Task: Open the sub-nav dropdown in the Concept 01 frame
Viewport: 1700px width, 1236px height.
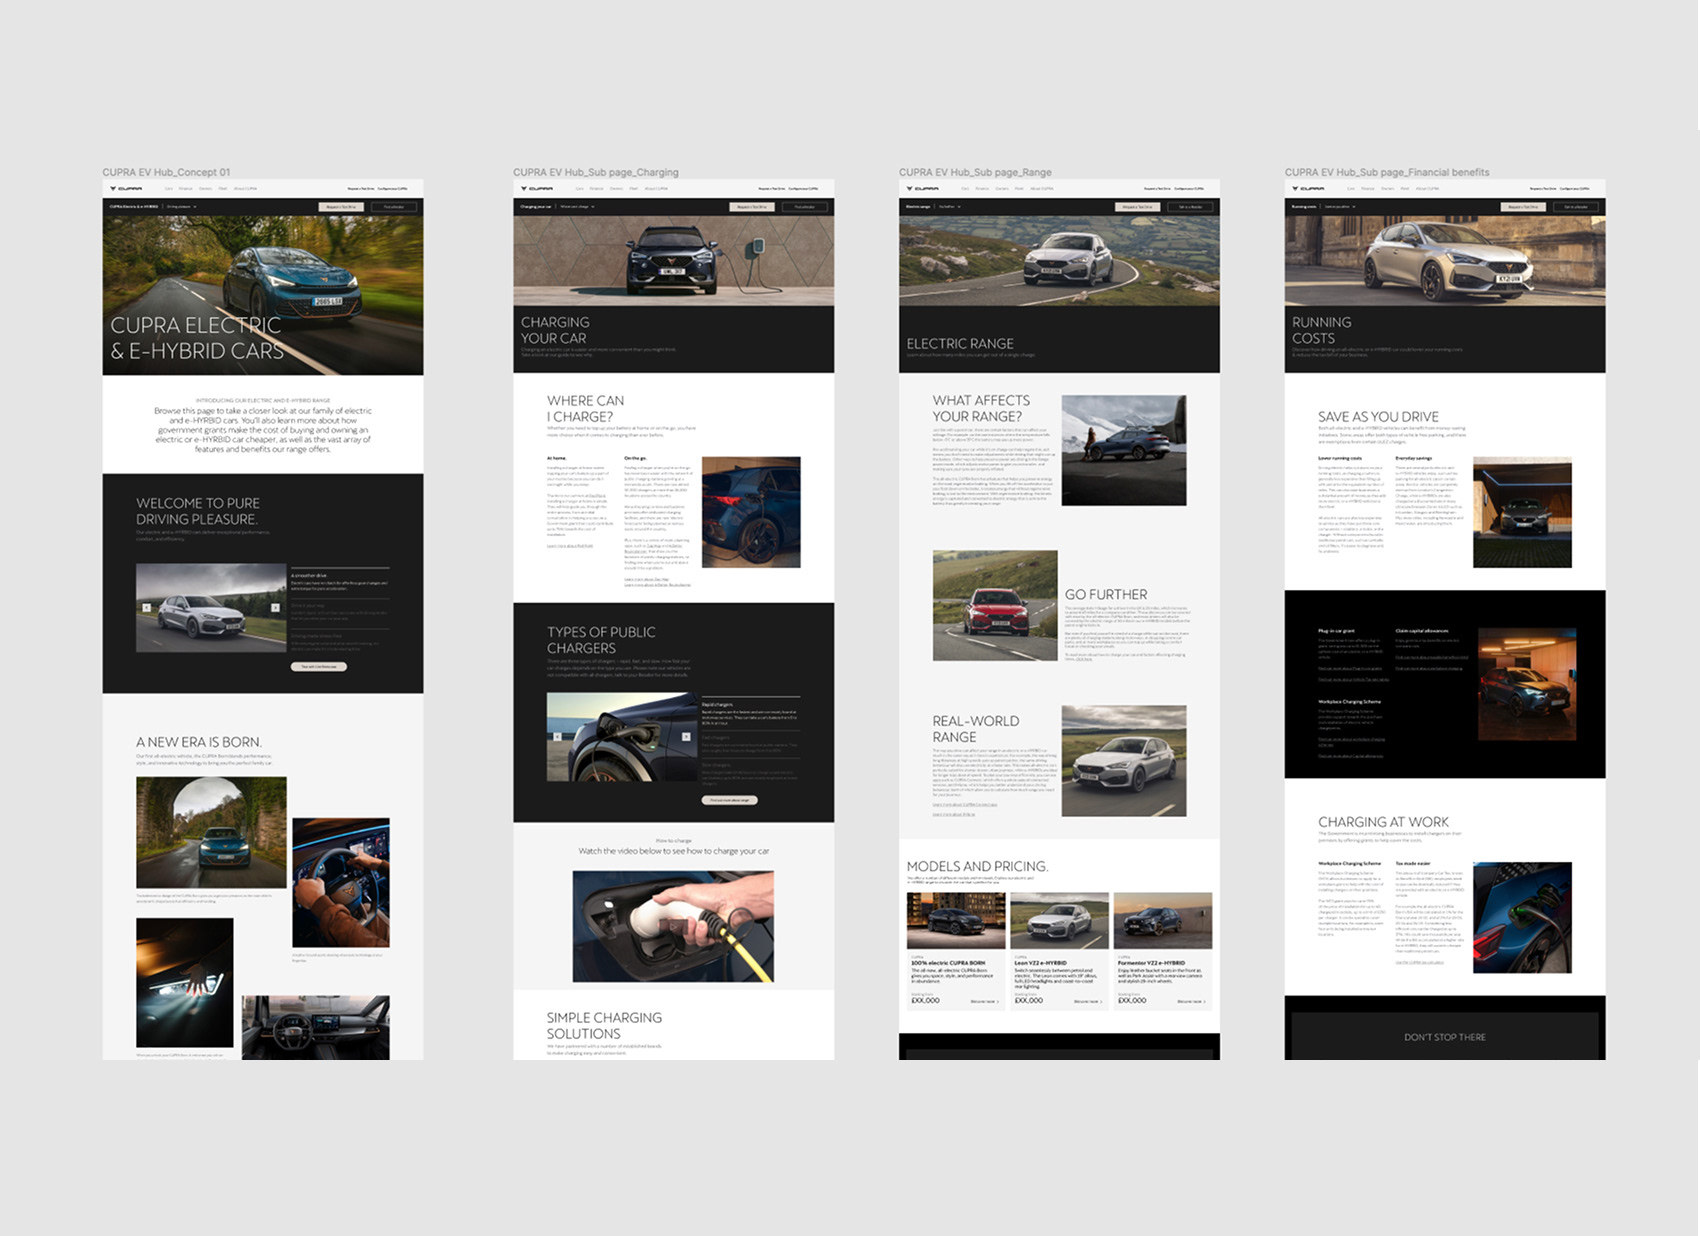Action: tap(181, 207)
